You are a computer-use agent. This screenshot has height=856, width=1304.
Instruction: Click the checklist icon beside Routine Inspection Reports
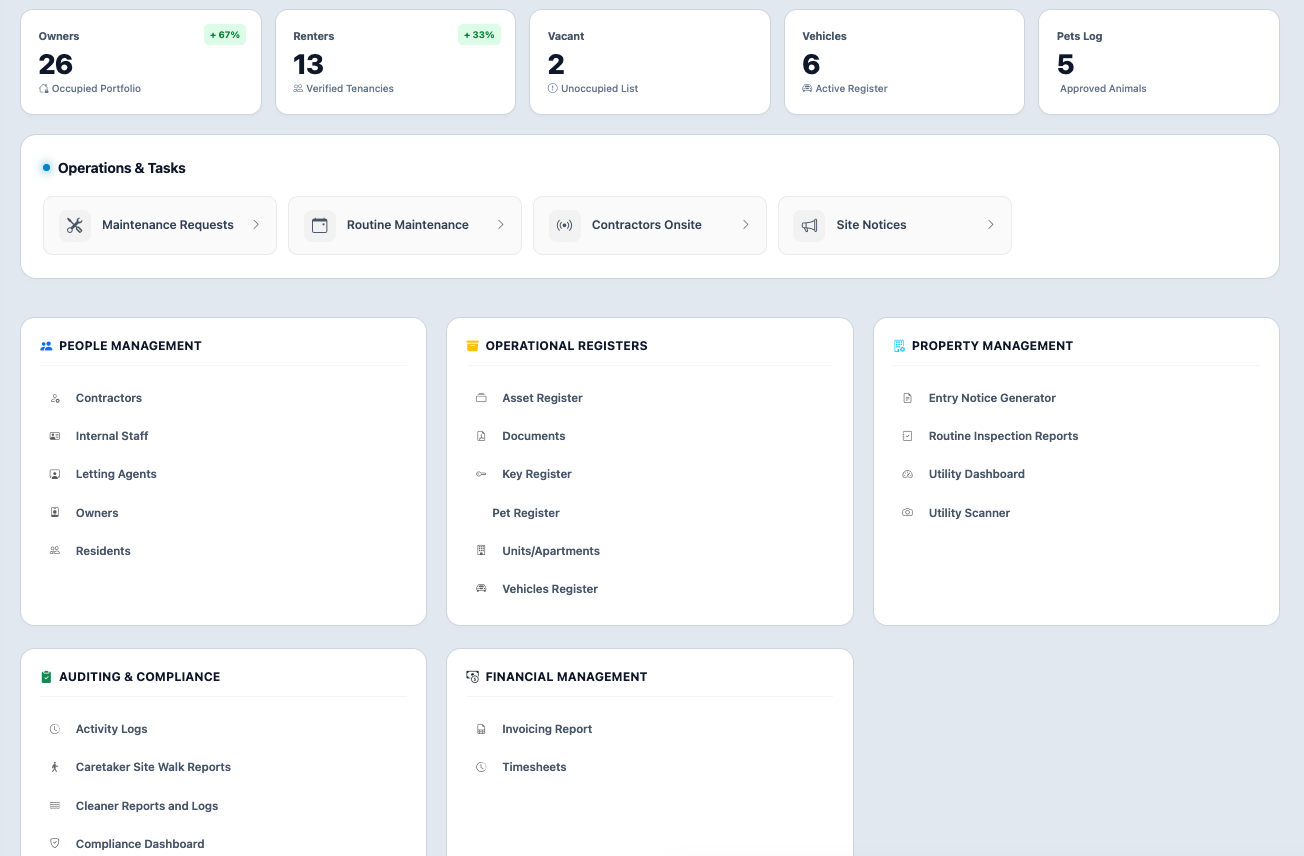[908, 436]
